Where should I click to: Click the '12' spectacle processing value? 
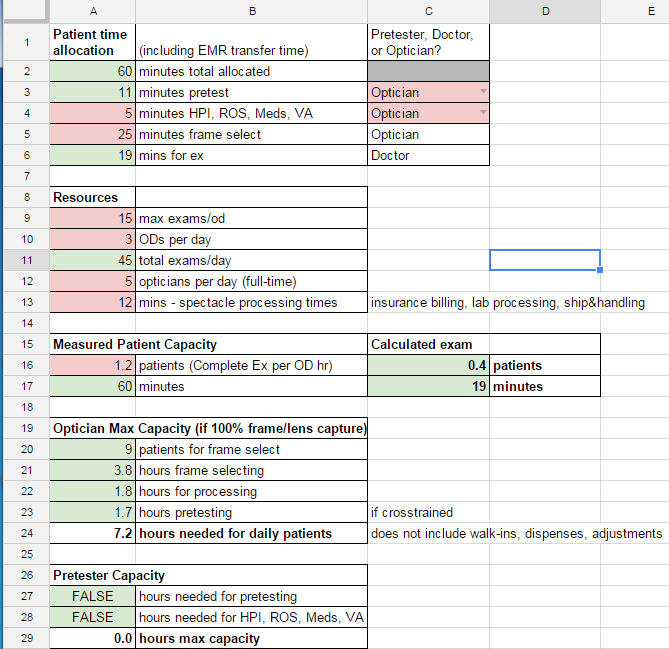coord(93,302)
